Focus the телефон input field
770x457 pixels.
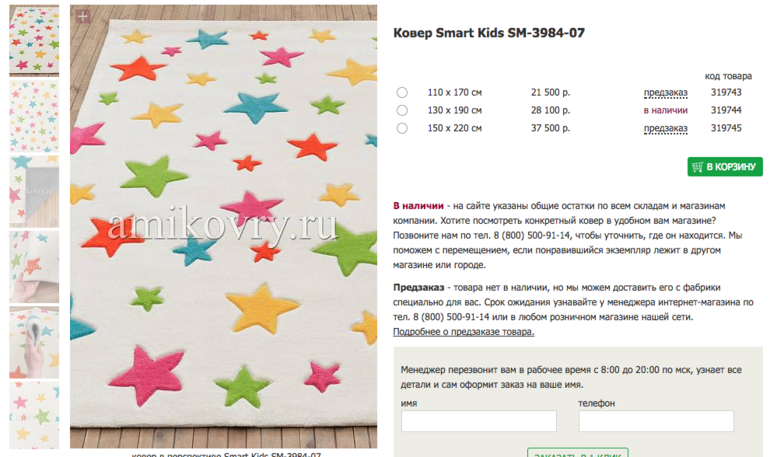tap(656, 421)
